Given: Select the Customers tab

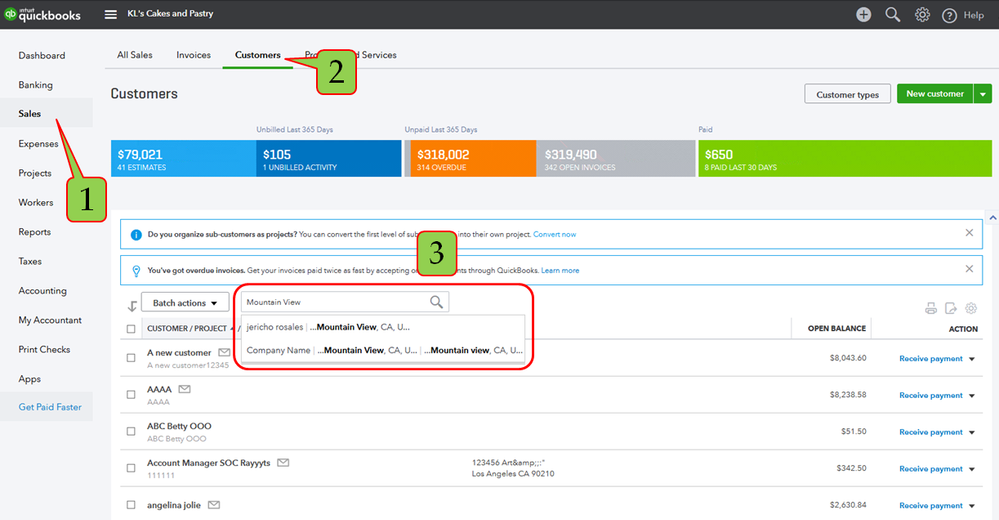Looking at the screenshot, I should (257, 55).
